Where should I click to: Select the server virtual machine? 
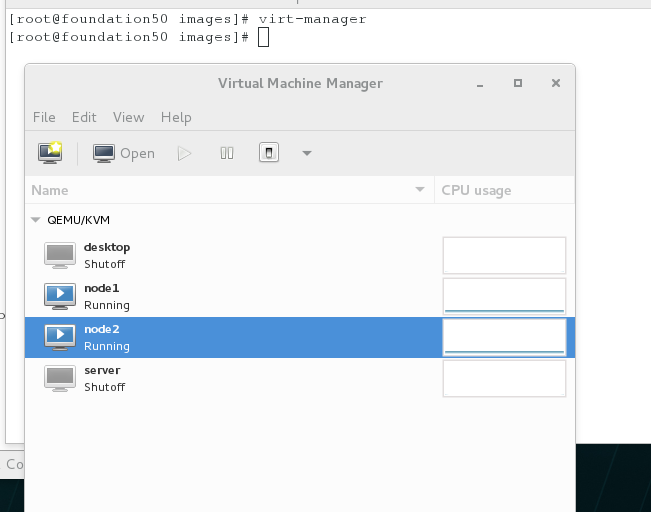click(300, 378)
